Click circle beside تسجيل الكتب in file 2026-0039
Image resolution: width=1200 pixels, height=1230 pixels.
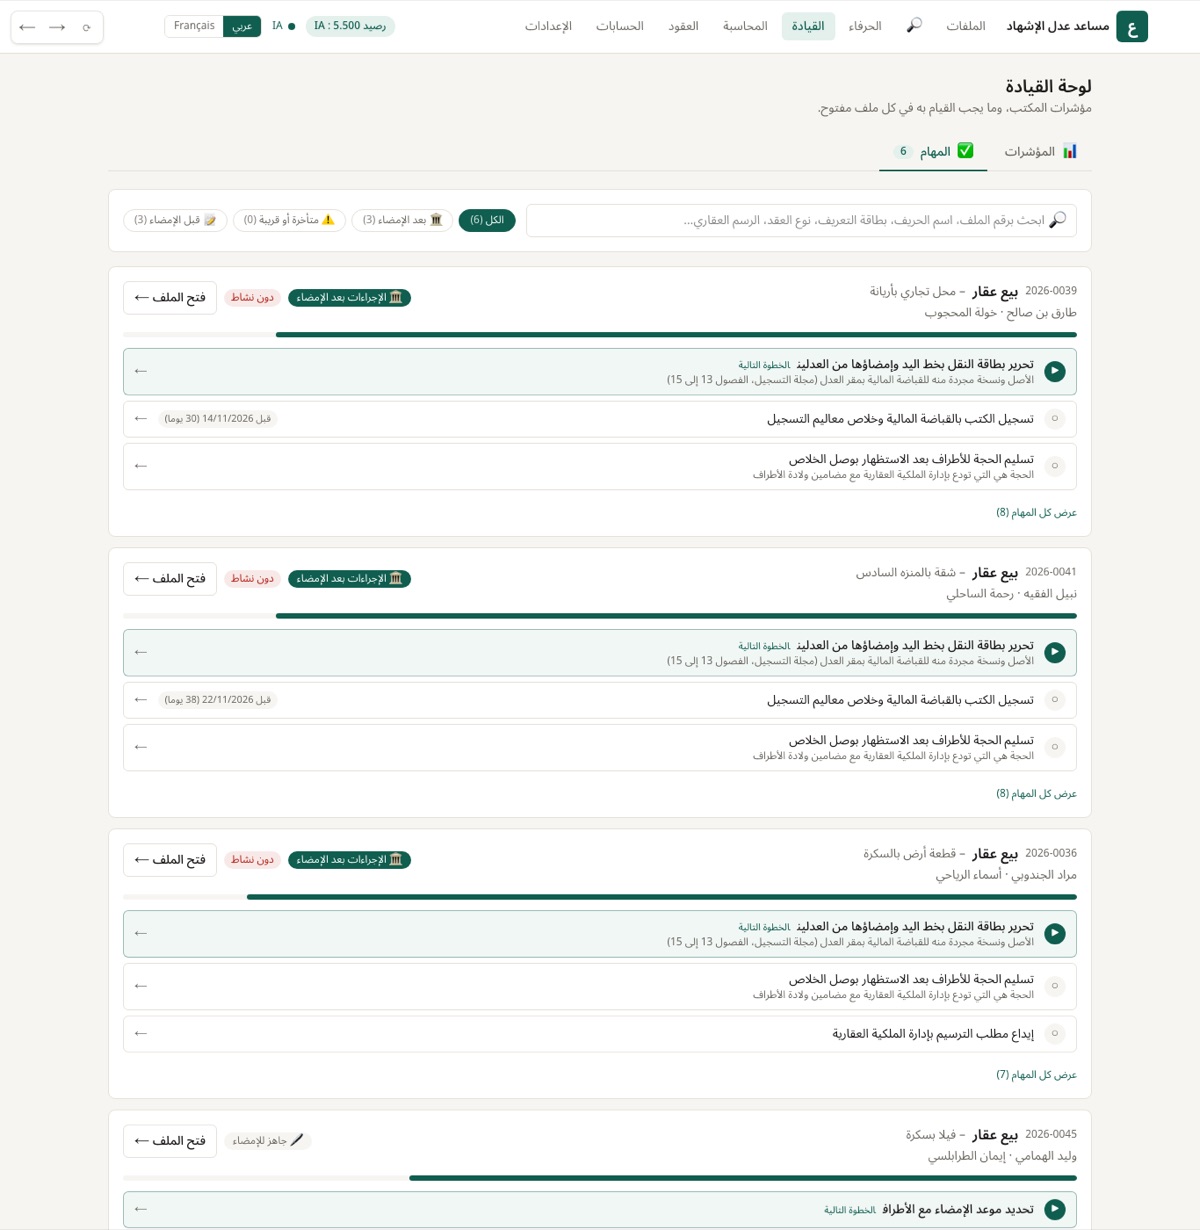coord(1054,419)
